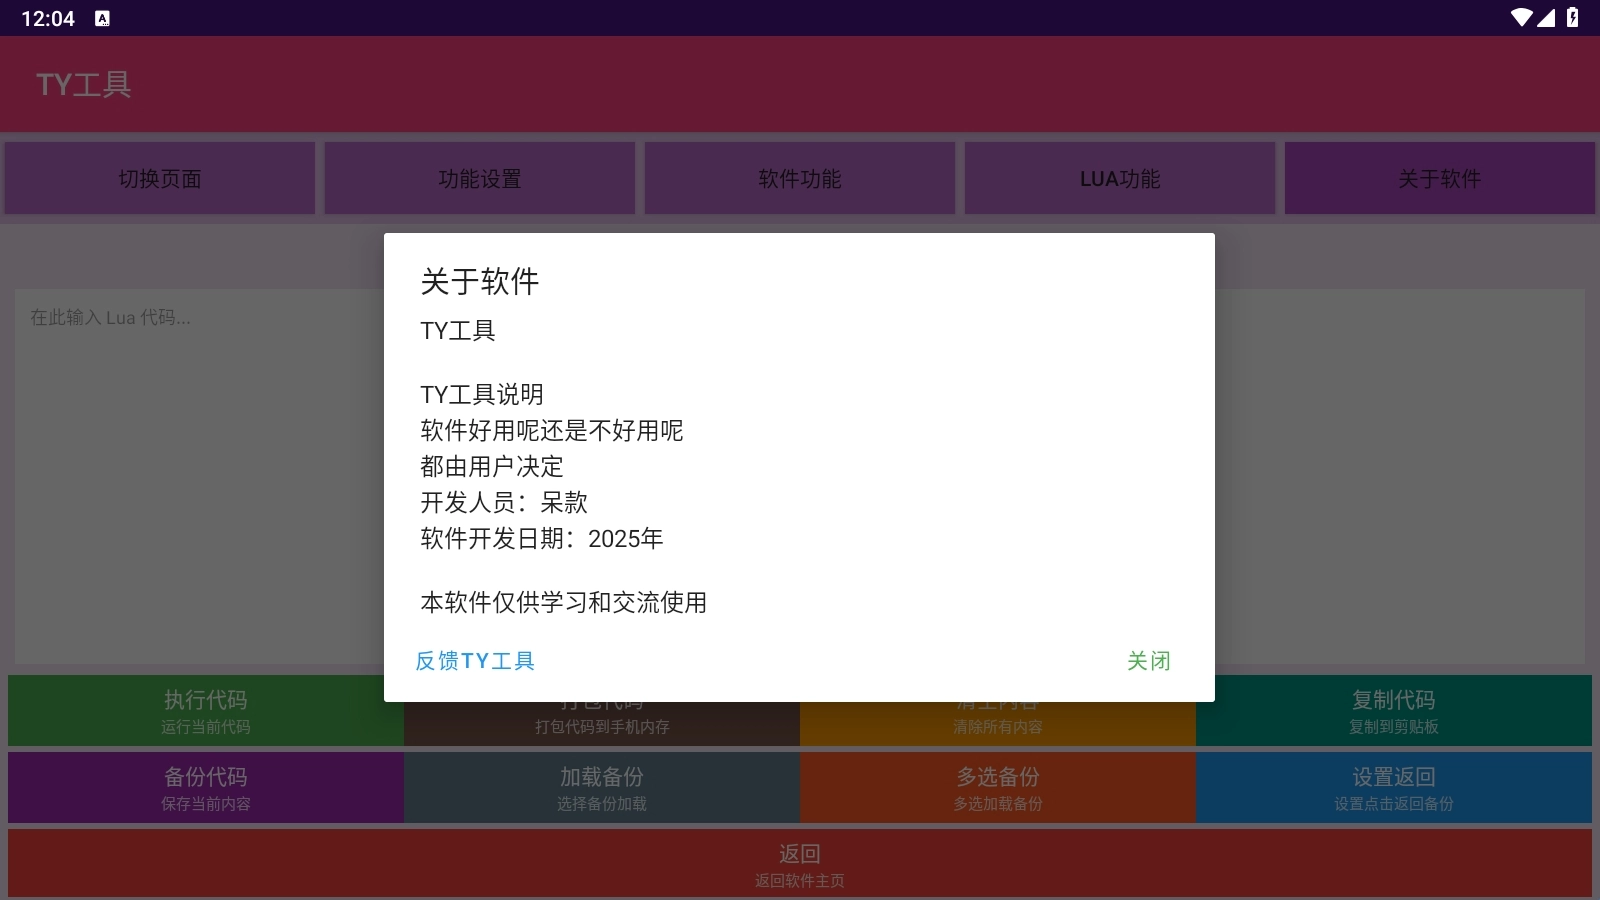Viewport: 1600px width, 900px height.
Task: Tap the Wi-Fi status icon
Action: click(1521, 18)
